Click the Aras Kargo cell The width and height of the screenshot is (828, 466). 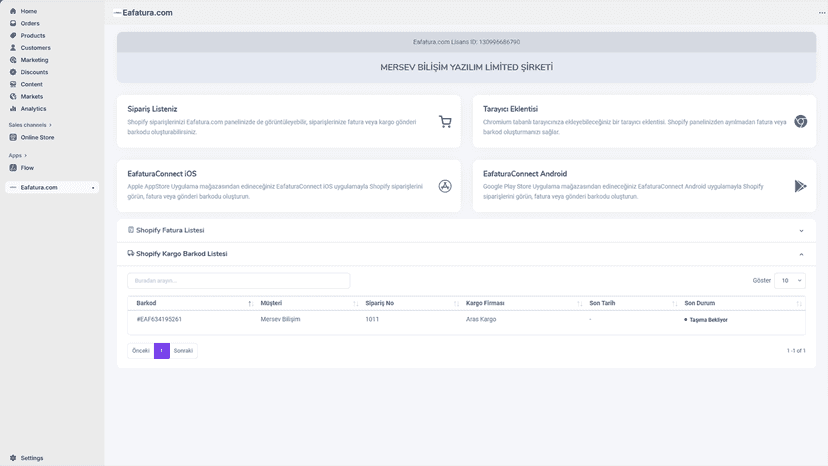coord(481,319)
